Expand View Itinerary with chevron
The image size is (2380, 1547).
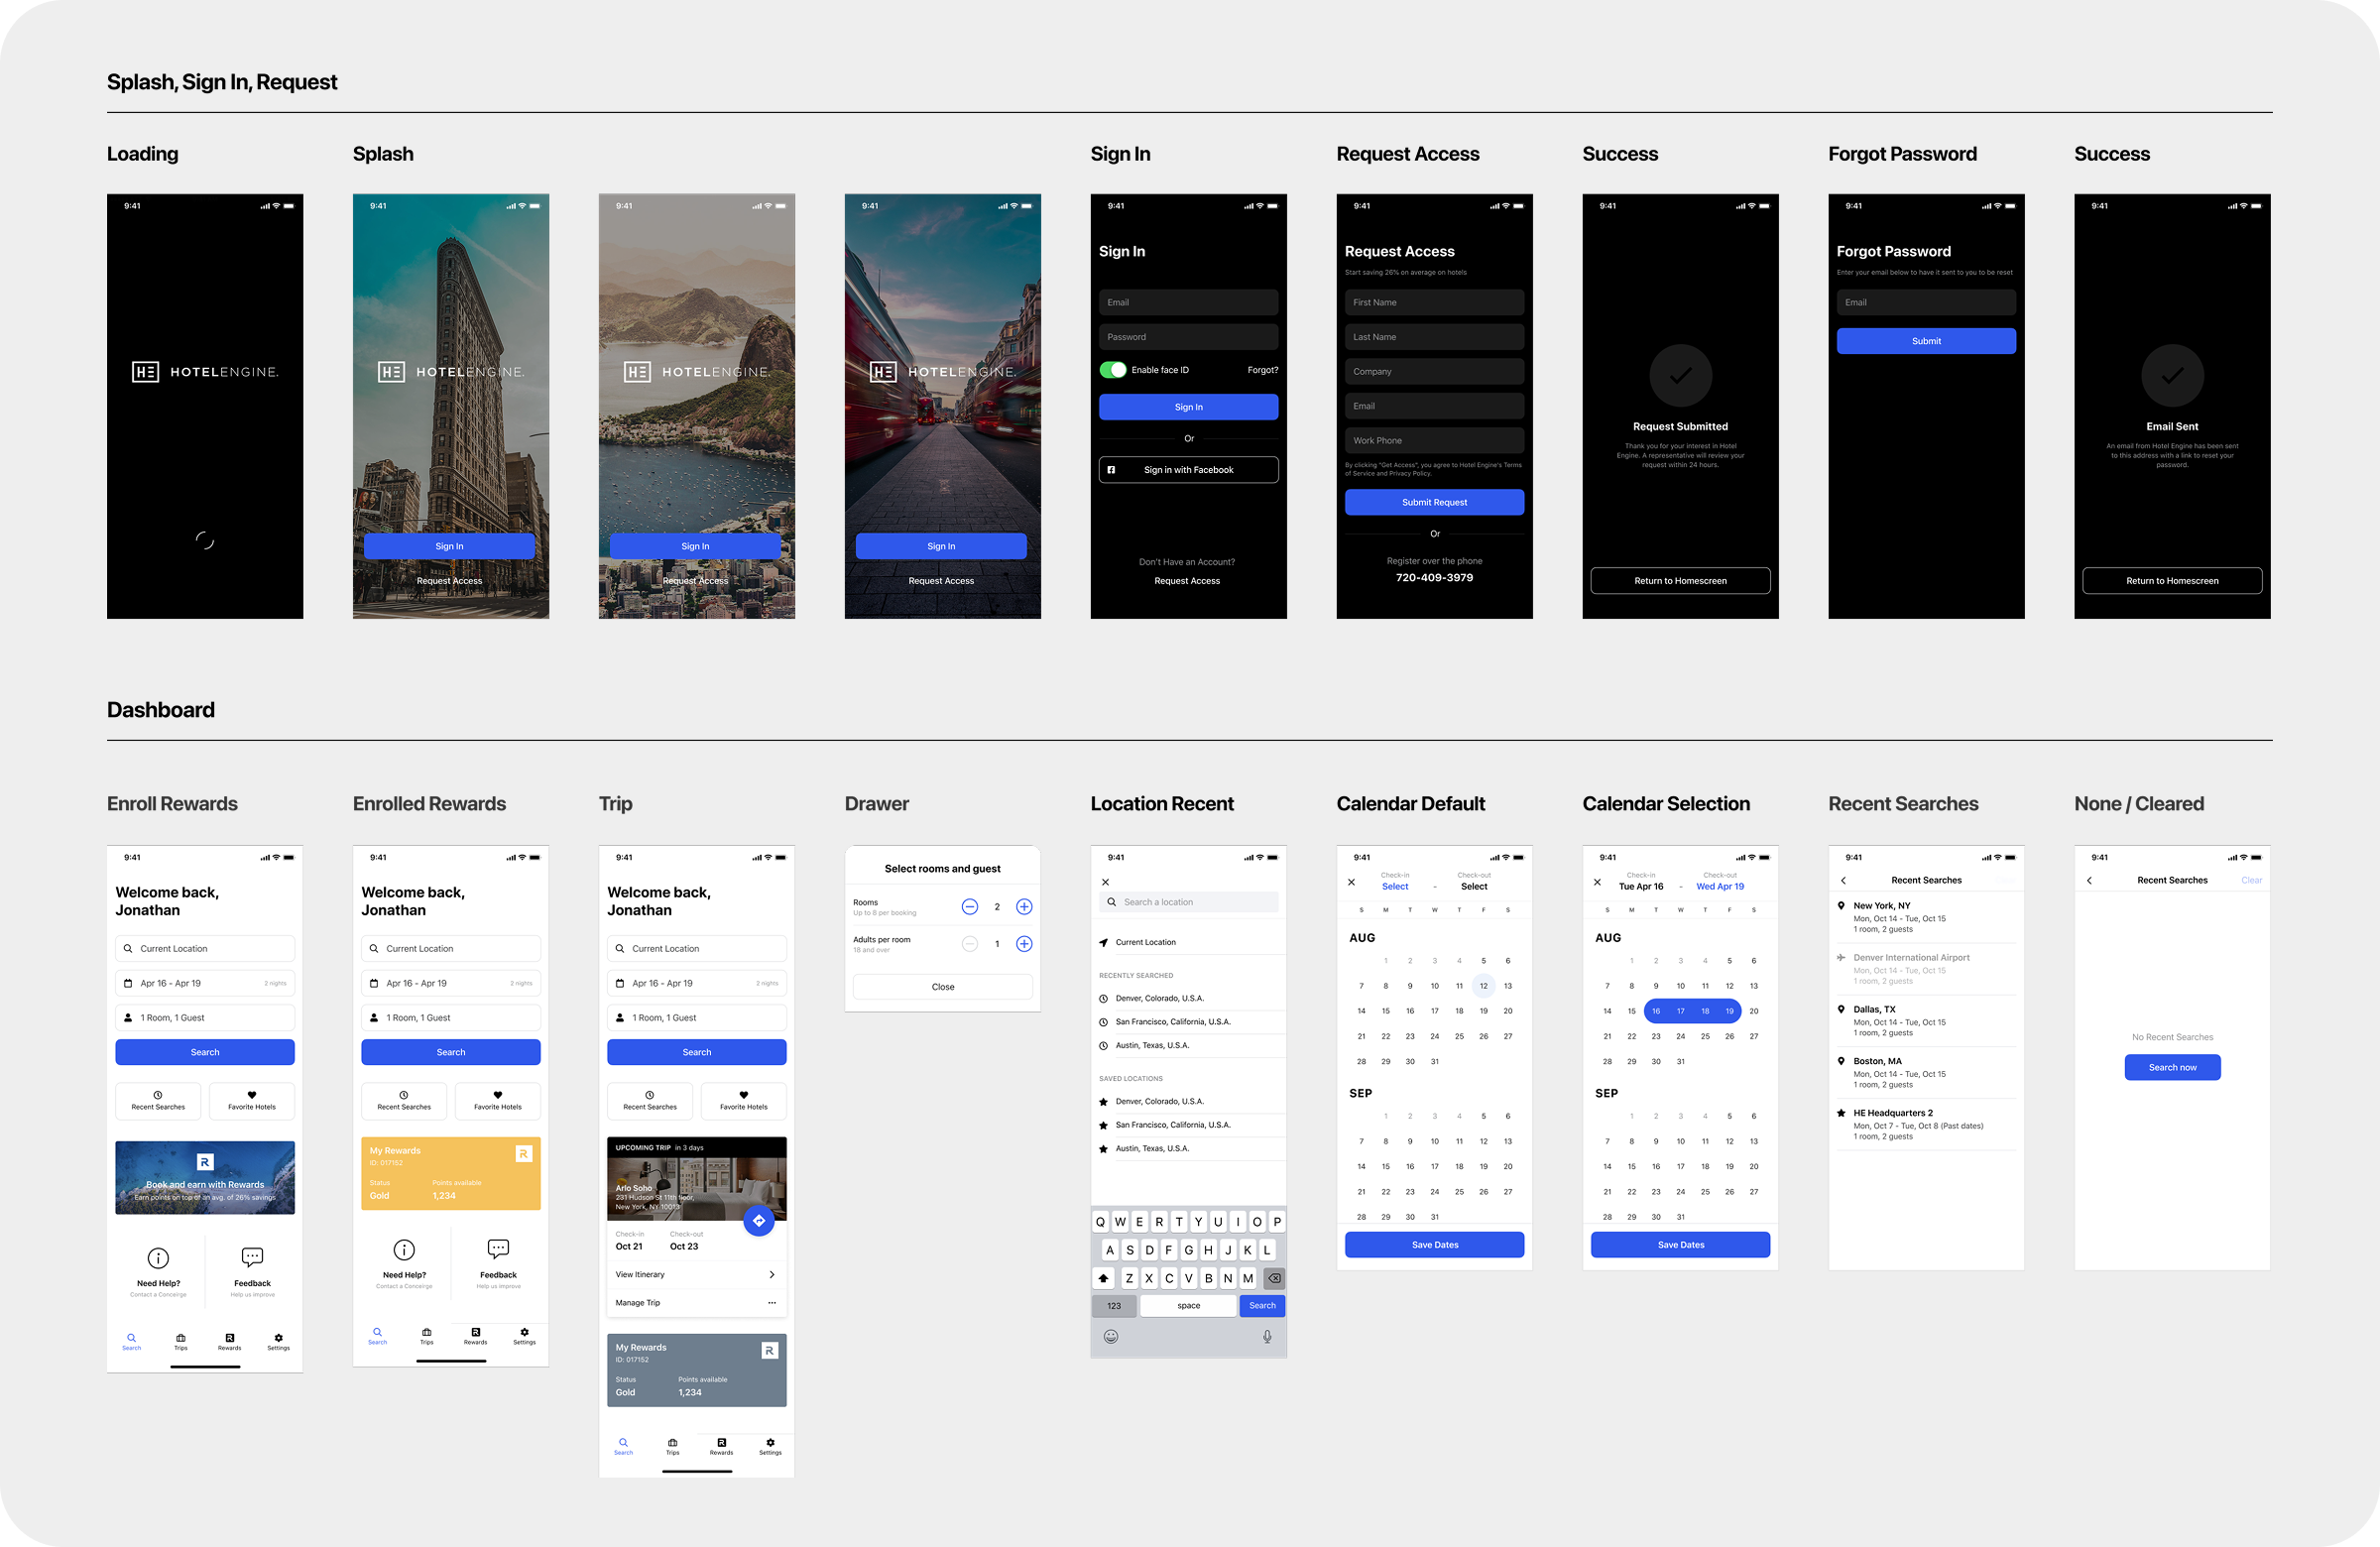tap(771, 1274)
